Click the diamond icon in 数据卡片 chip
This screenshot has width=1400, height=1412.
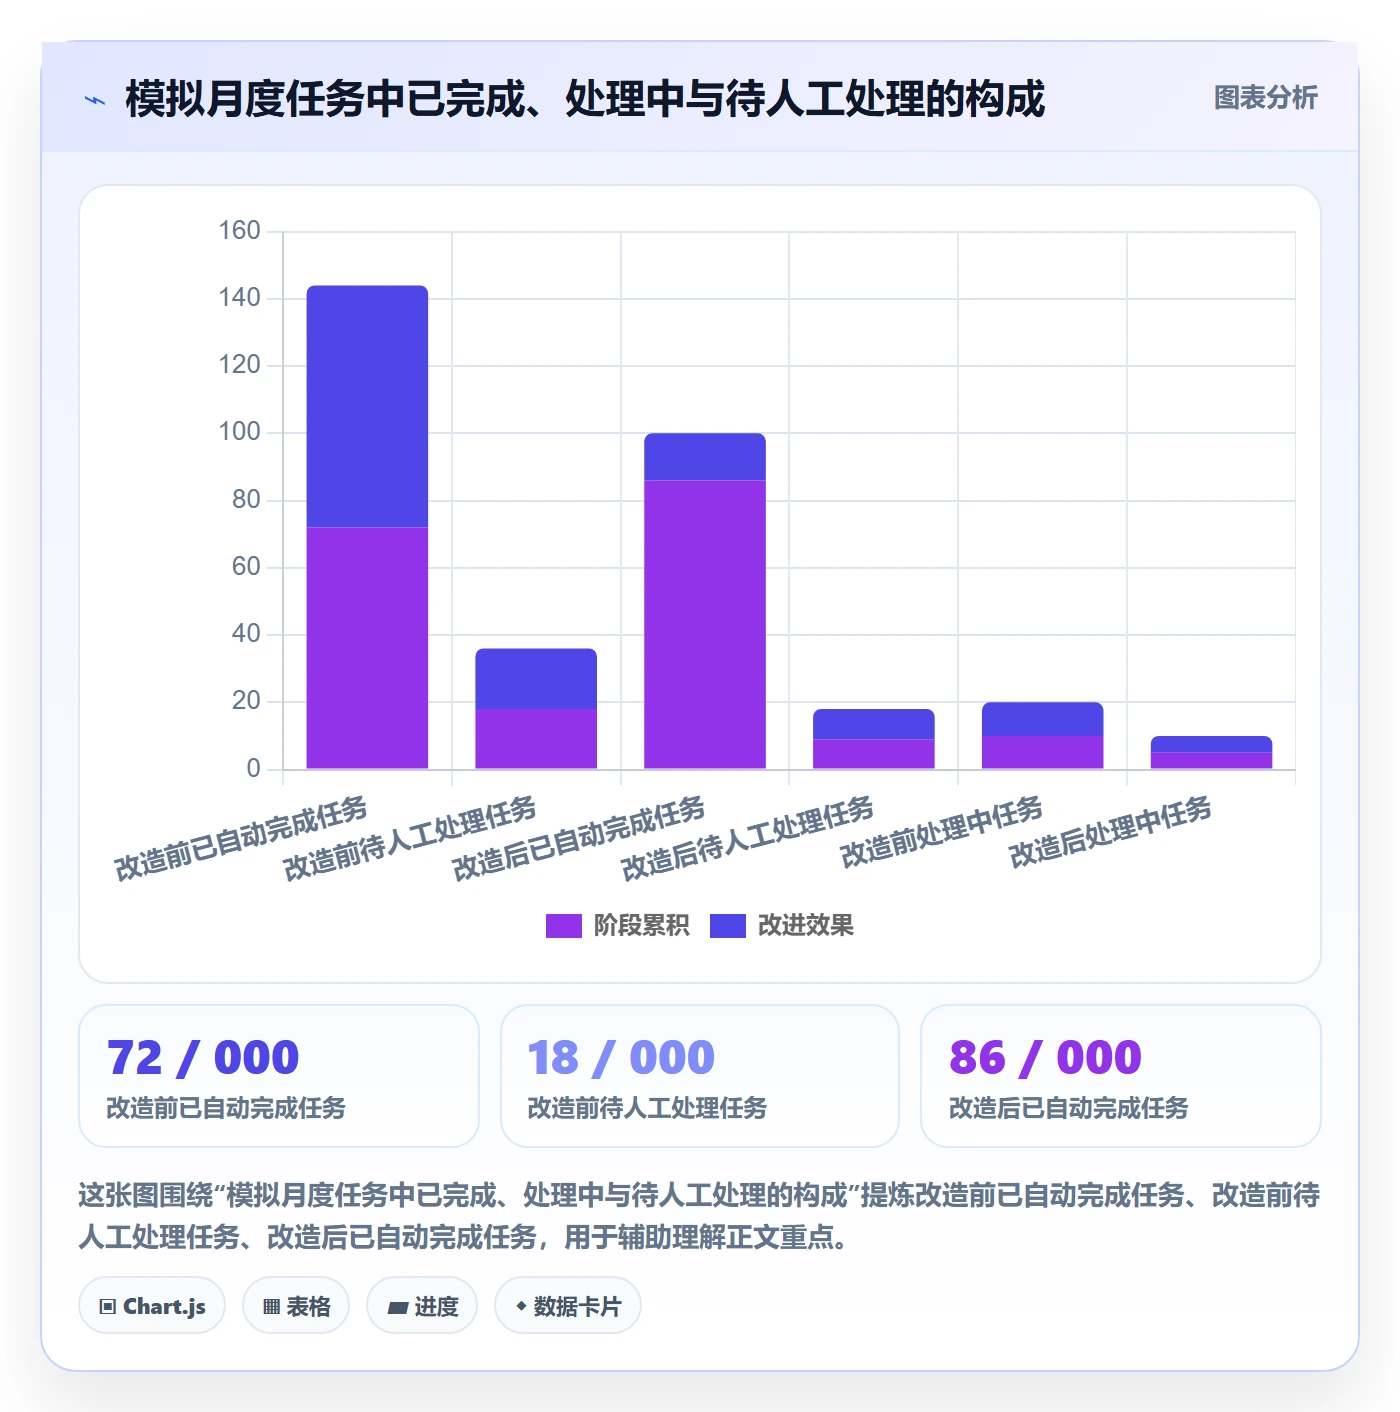[x=521, y=1306]
